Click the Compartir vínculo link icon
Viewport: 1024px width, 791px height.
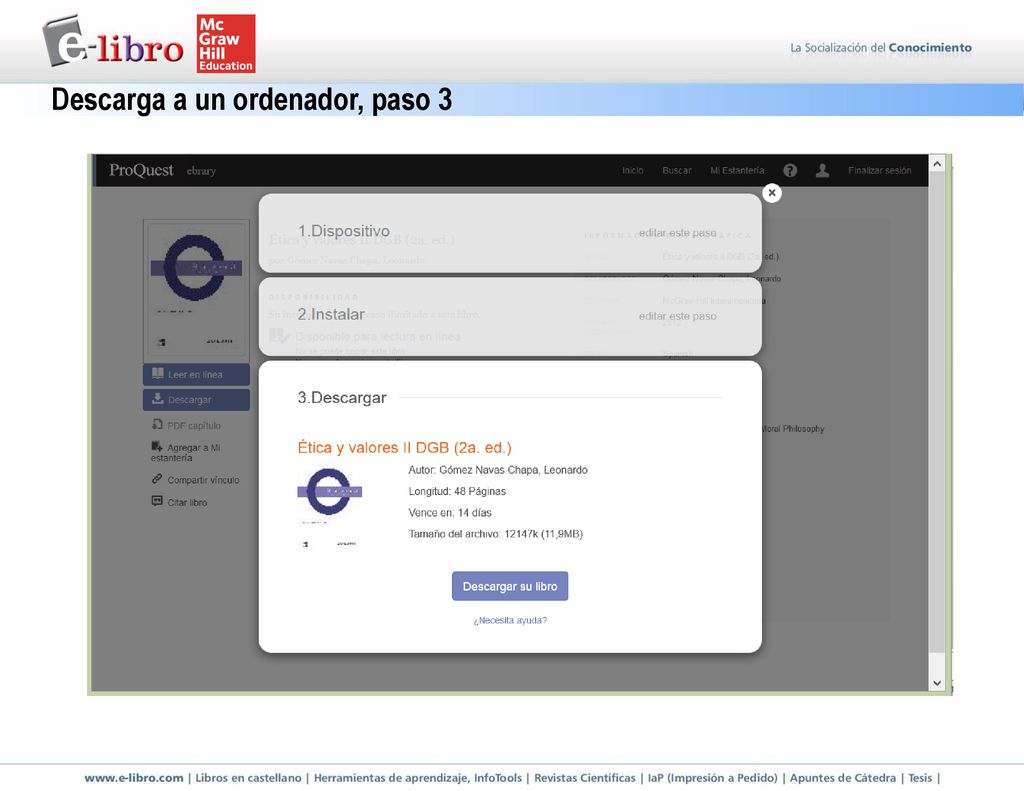tap(157, 479)
